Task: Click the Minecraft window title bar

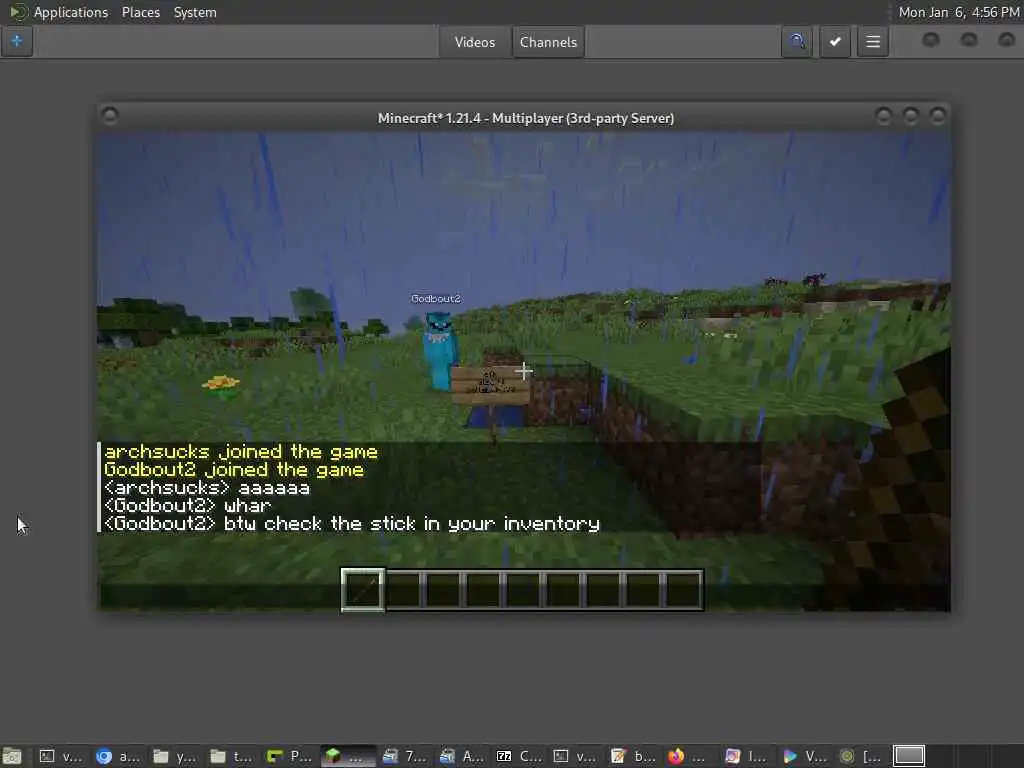Action: point(526,118)
